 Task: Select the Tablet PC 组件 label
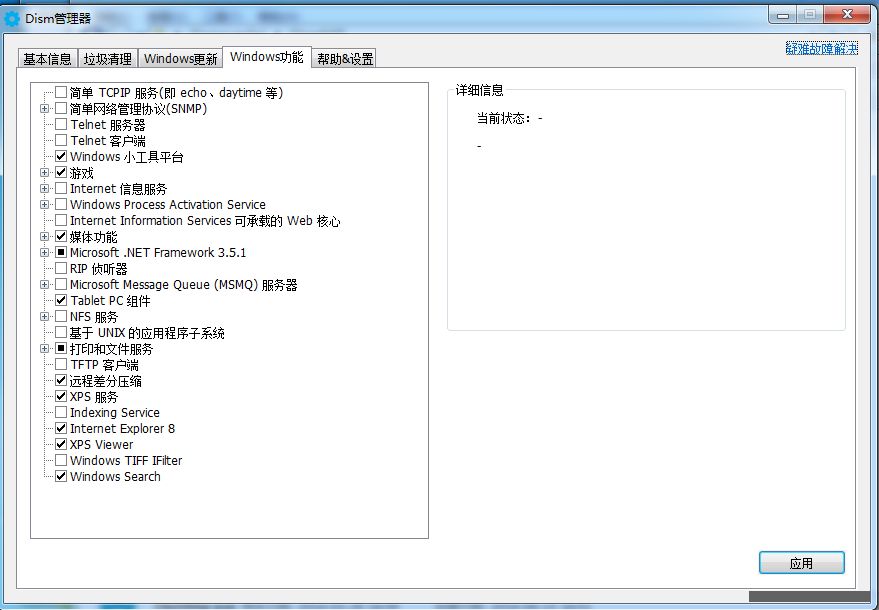coord(110,301)
